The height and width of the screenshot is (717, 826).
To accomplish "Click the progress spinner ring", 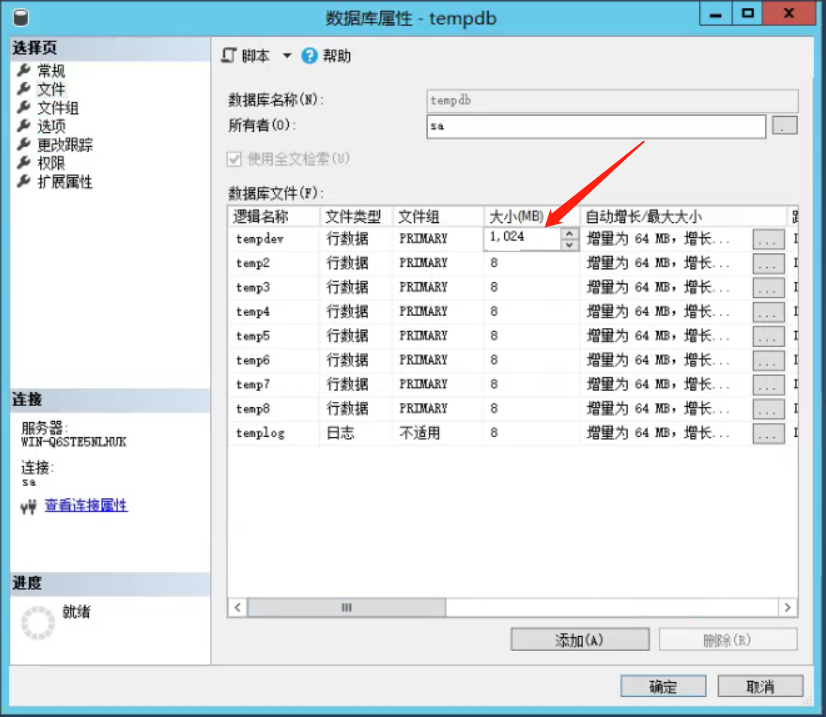I will pos(38,623).
